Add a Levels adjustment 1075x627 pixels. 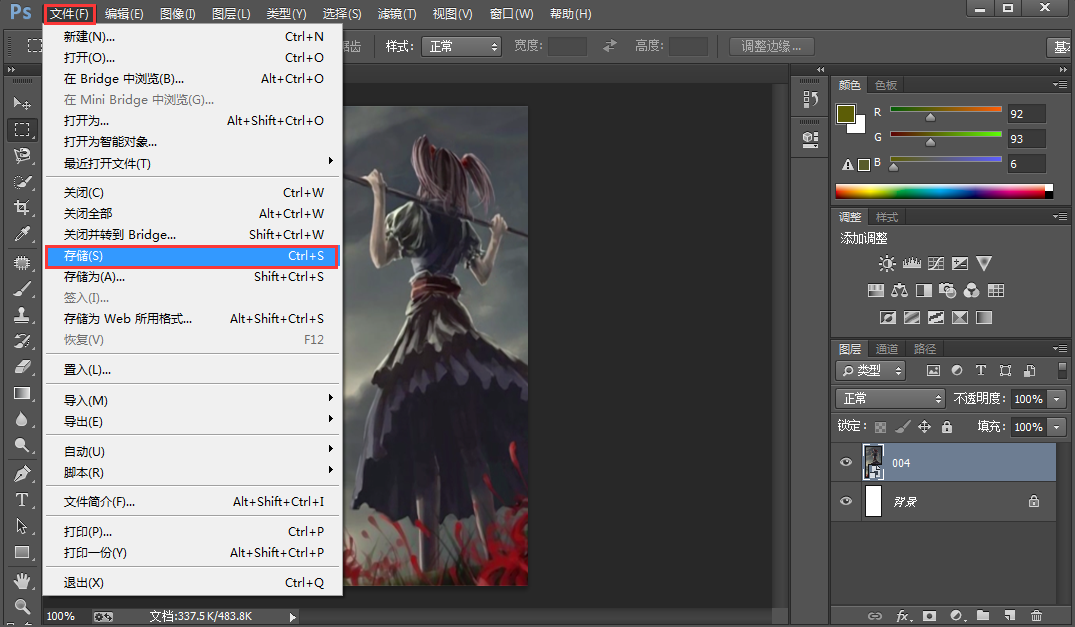click(x=912, y=264)
